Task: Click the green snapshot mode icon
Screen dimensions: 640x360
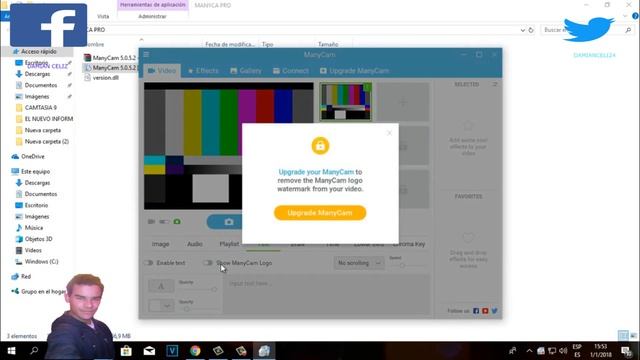Action: pos(177,222)
